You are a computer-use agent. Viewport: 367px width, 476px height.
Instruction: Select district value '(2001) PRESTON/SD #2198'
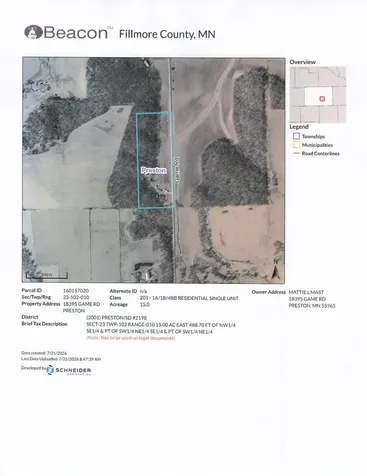tap(117, 318)
